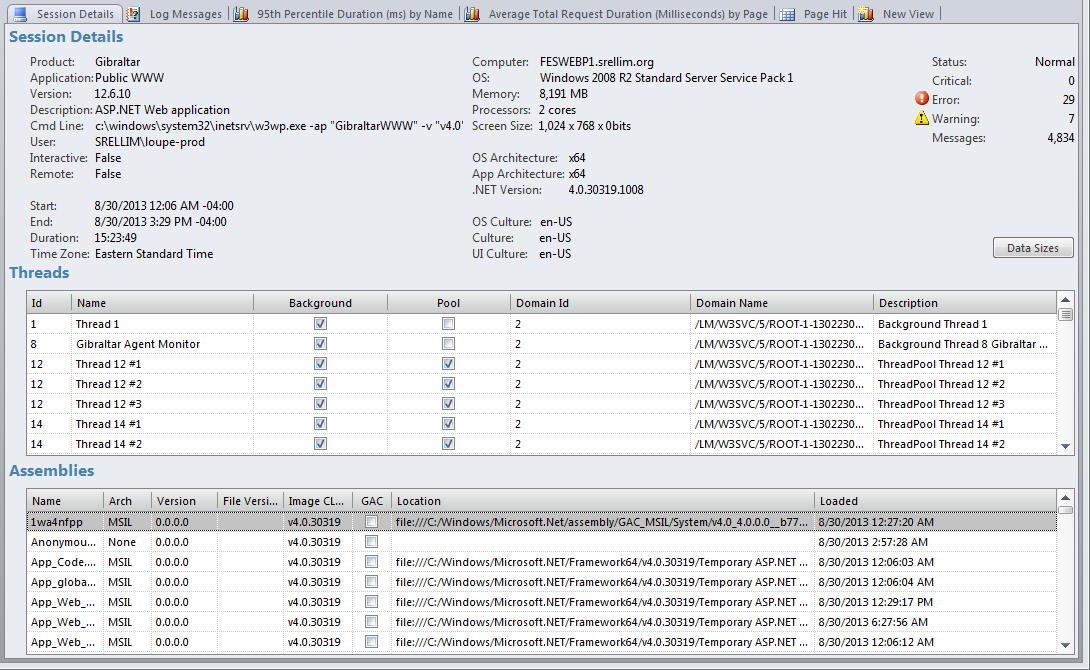Toggle the Pool checkbox for Thread 12 #1
The width and height of the screenshot is (1090, 670).
click(447, 363)
